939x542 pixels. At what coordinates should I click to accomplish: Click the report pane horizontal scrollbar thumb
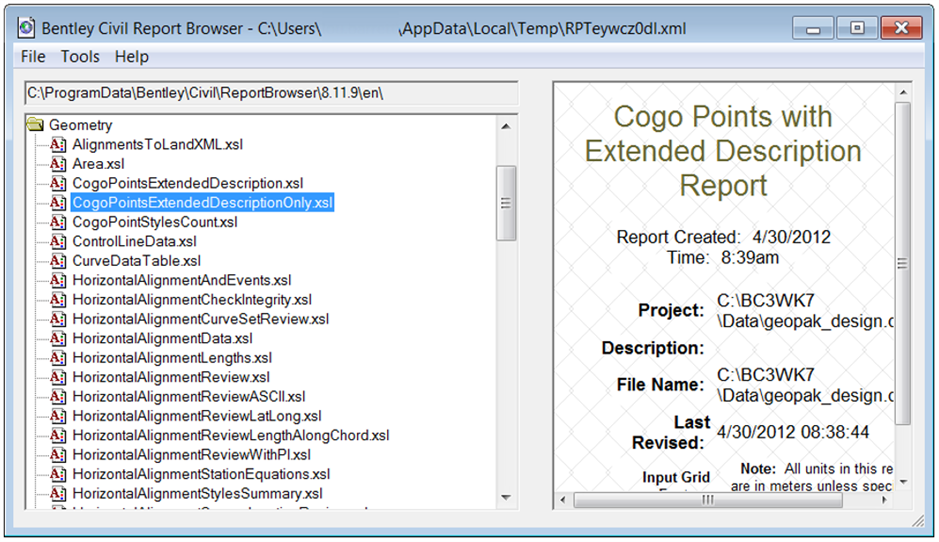click(708, 499)
